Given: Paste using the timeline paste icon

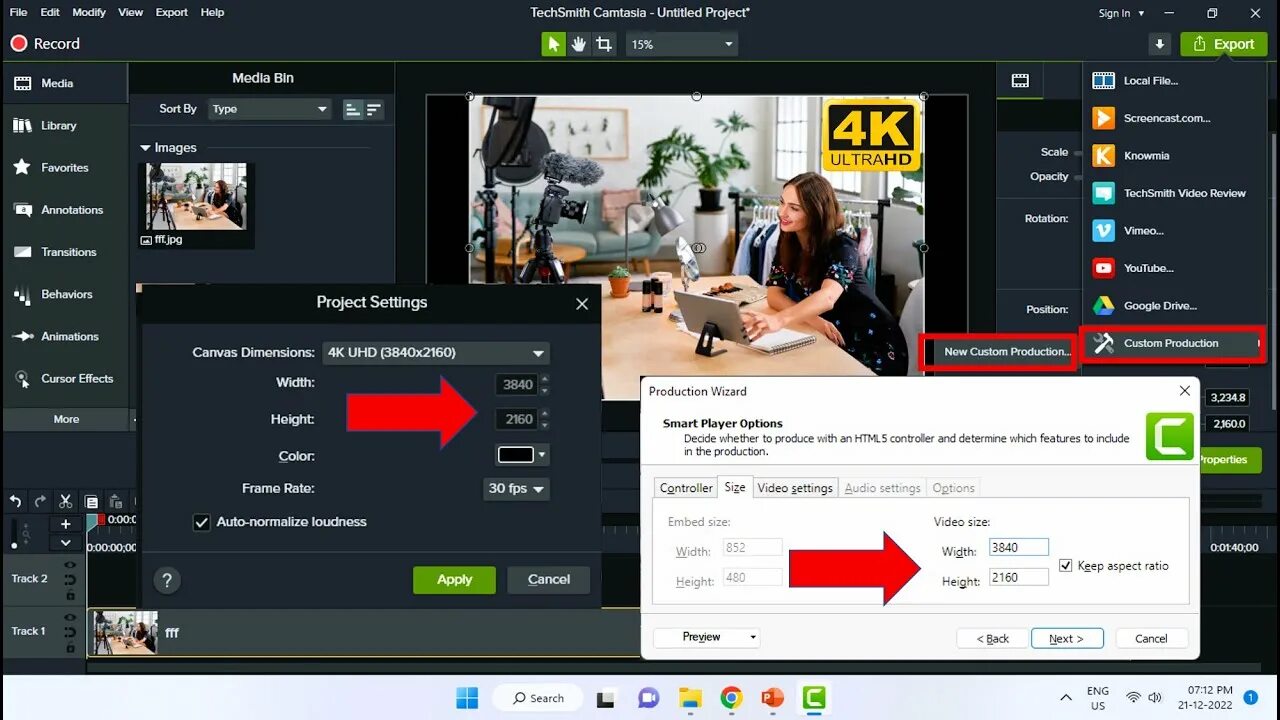Looking at the screenshot, I should click(115, 501).
